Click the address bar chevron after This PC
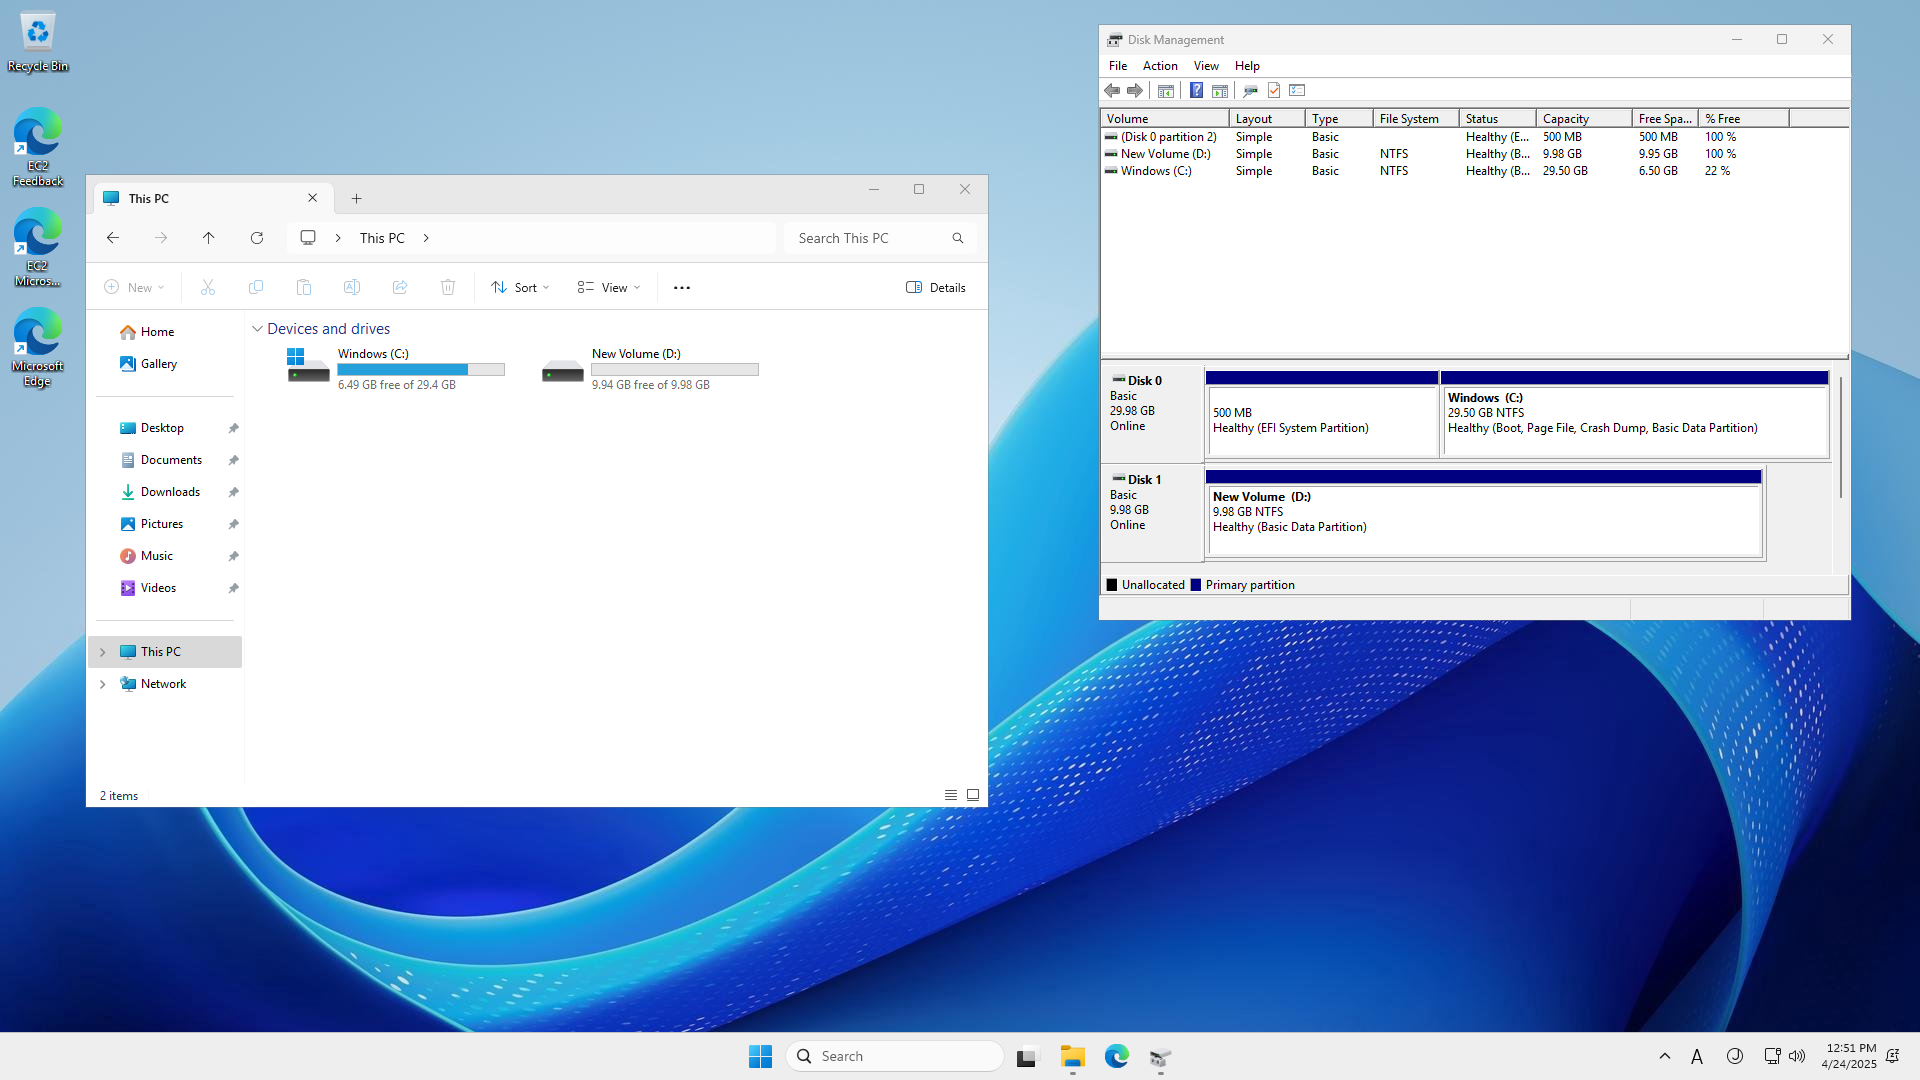The height and width of the screenshot is (1080, 1920). click(426, 238)
